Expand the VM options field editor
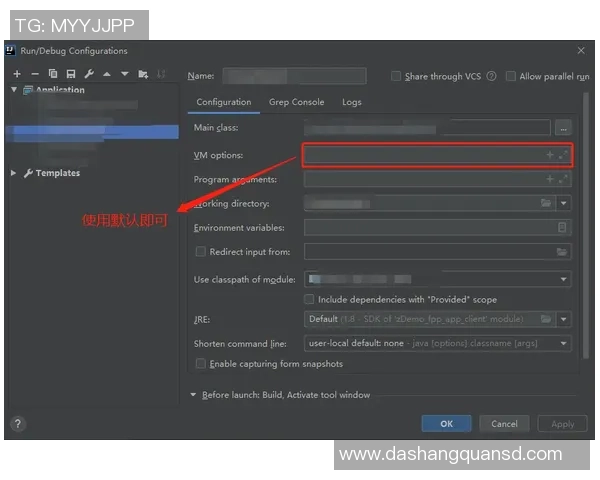The image size is (600, 480). tap(563, 155)
